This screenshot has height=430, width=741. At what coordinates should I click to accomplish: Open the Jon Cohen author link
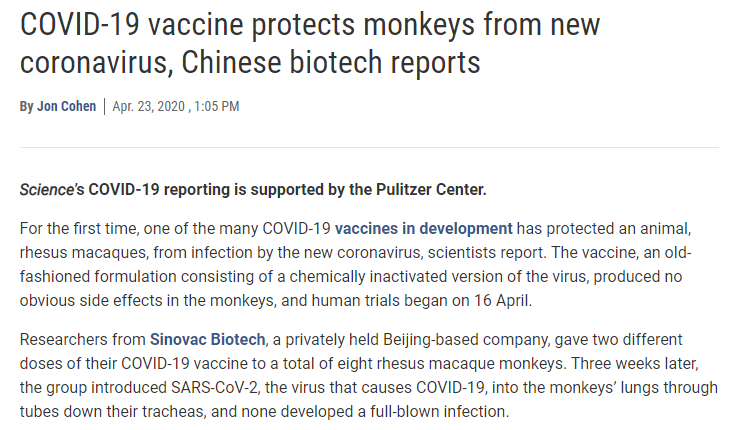[66, 107]
